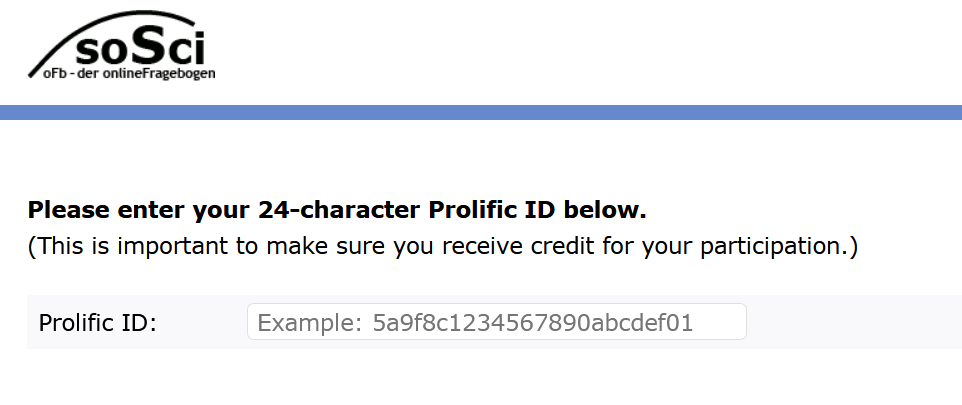Focus the Prolific ID input field
This screenshot has width=962, height=405.
point(496,322)
